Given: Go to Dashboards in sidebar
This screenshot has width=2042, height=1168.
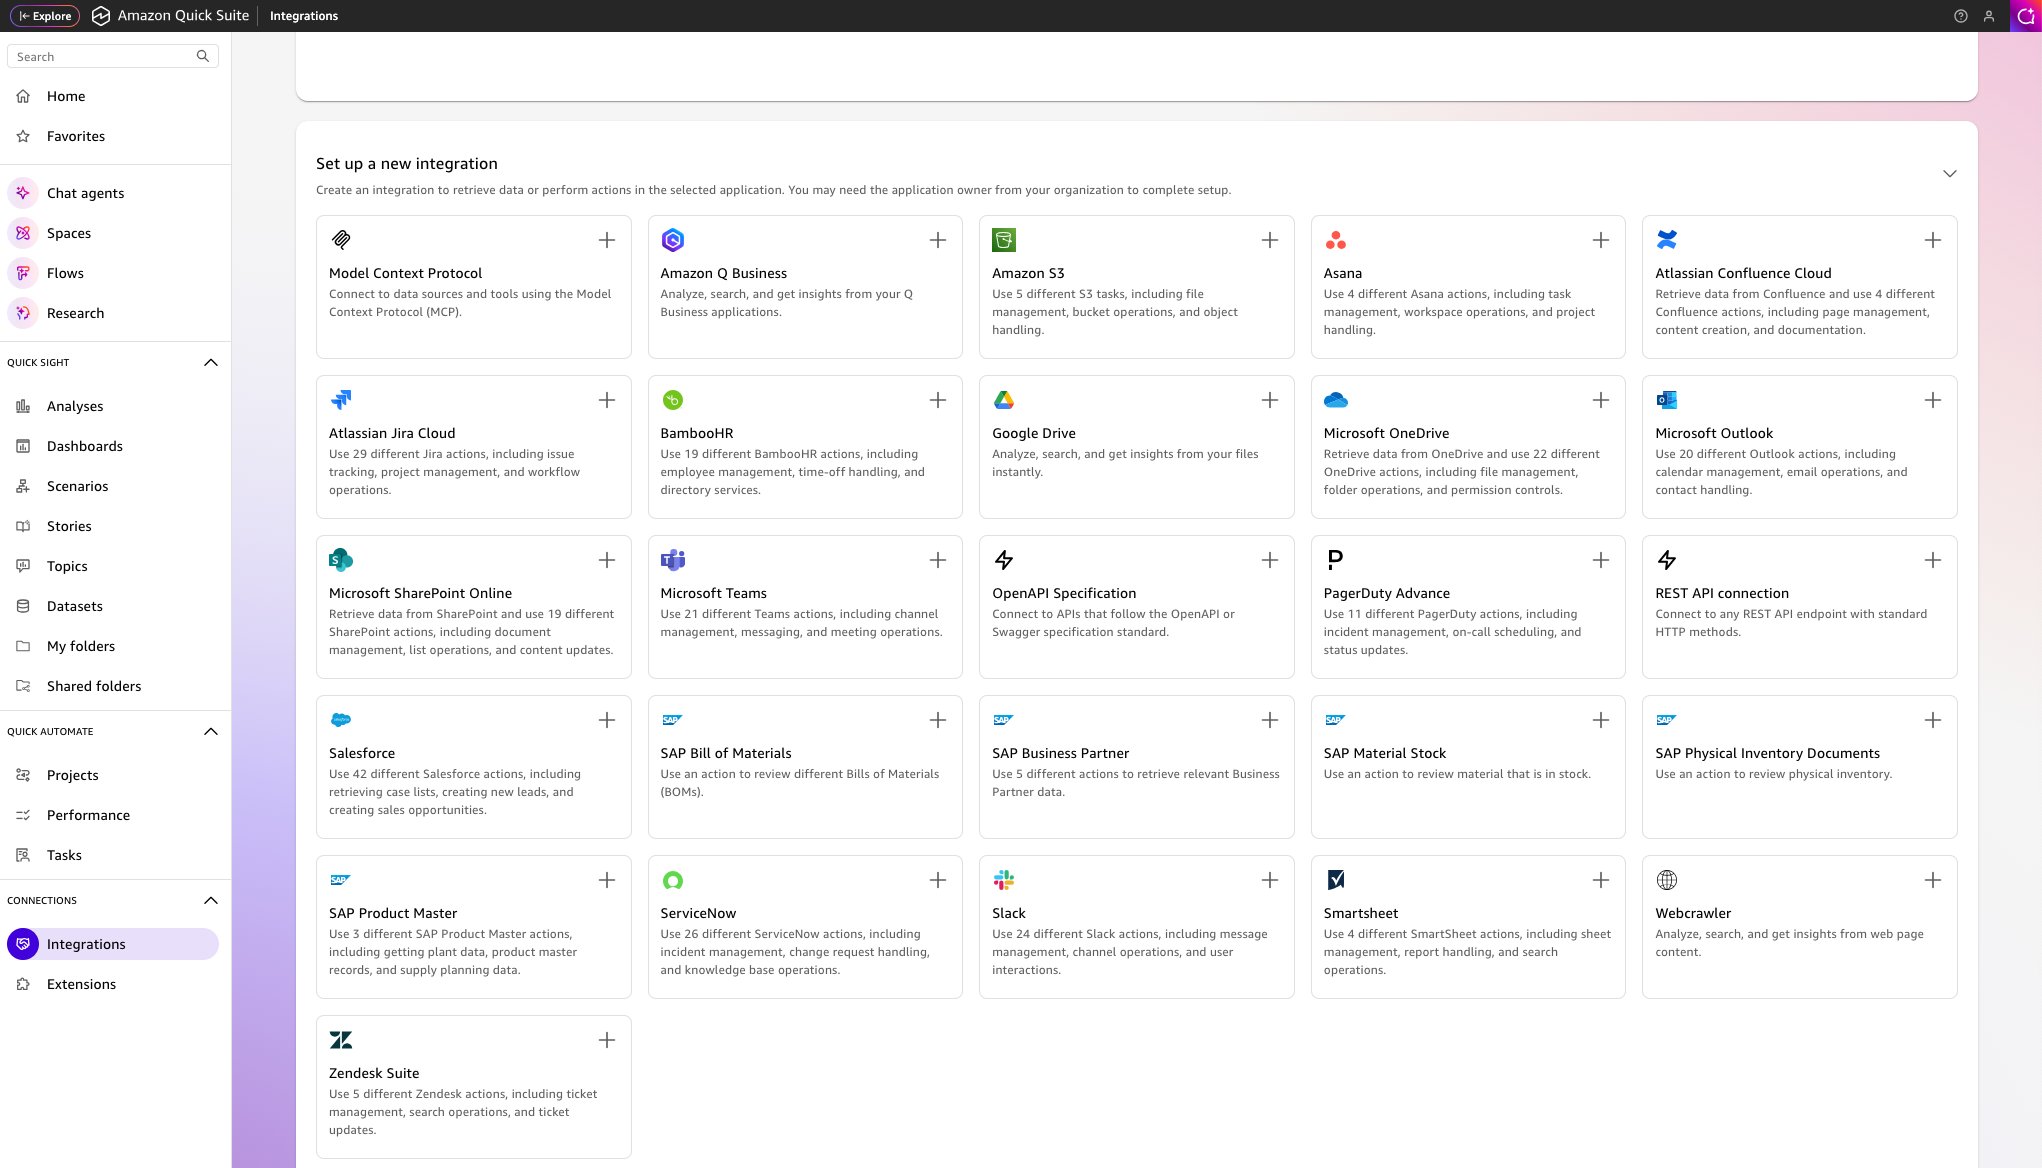Looking at the screenshot, I should click(84, 446).
